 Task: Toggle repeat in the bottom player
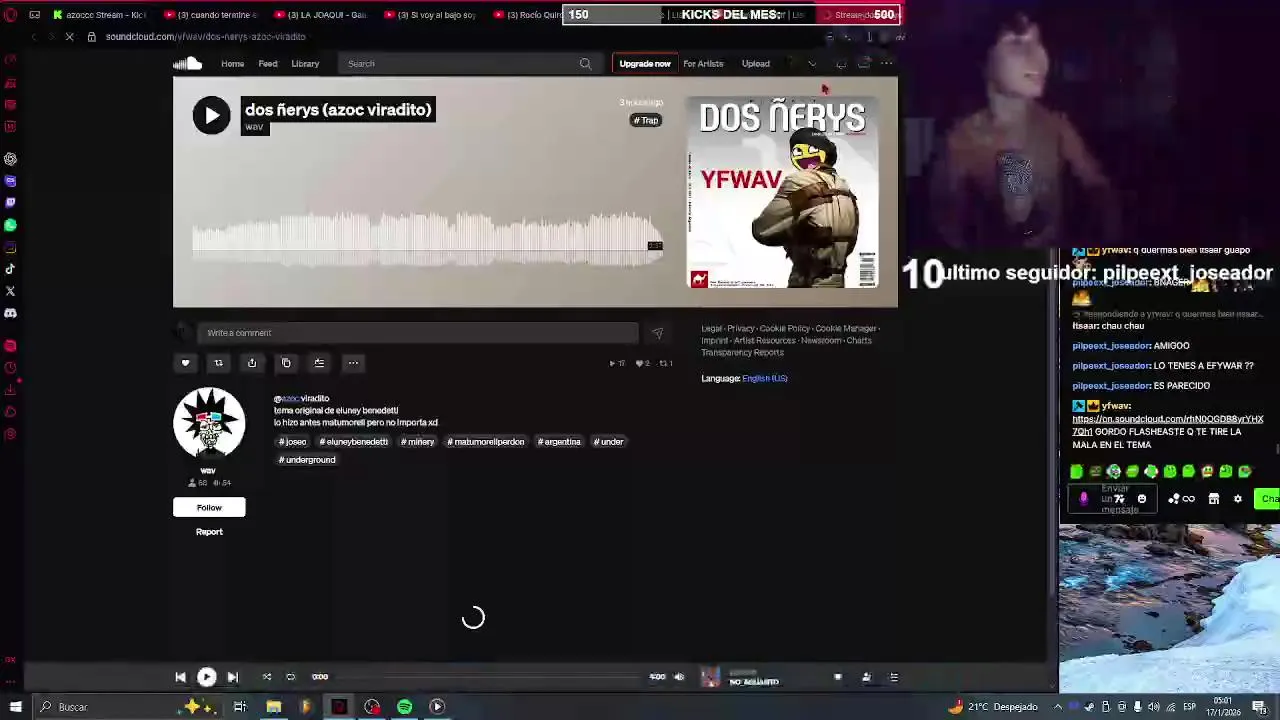click(x=291, y=677)
